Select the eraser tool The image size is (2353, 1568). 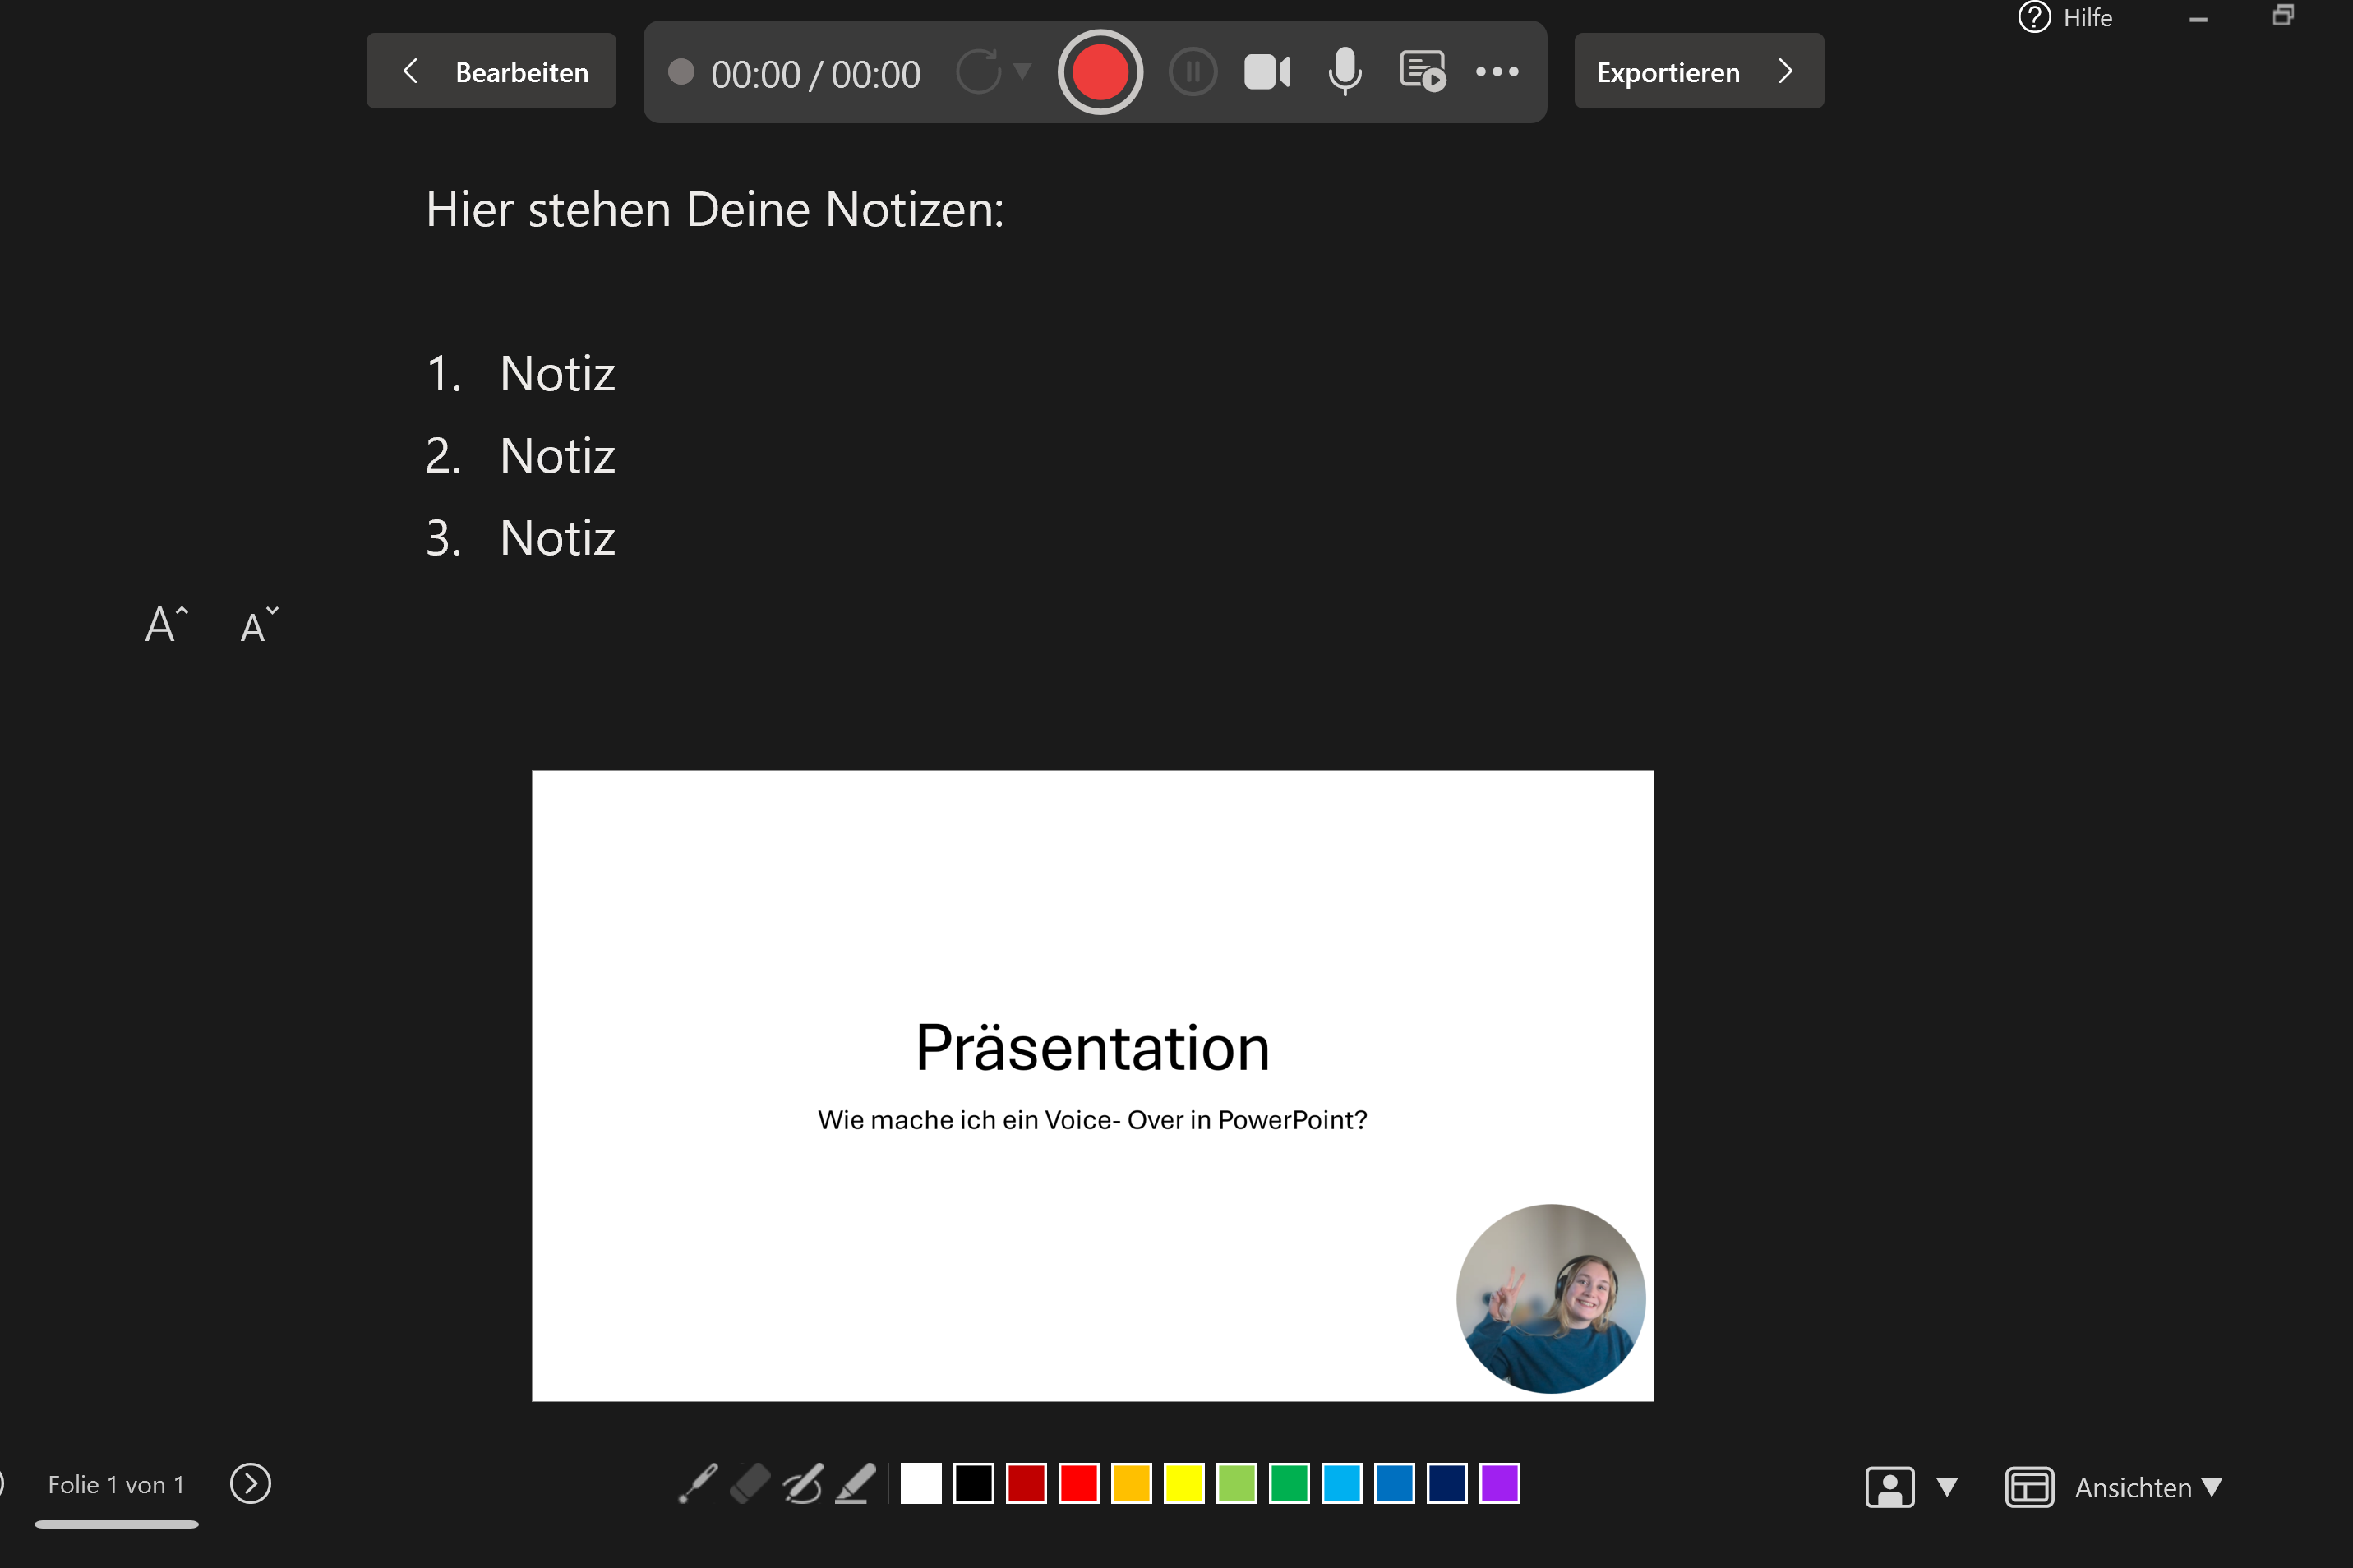tap(750, 1483)
